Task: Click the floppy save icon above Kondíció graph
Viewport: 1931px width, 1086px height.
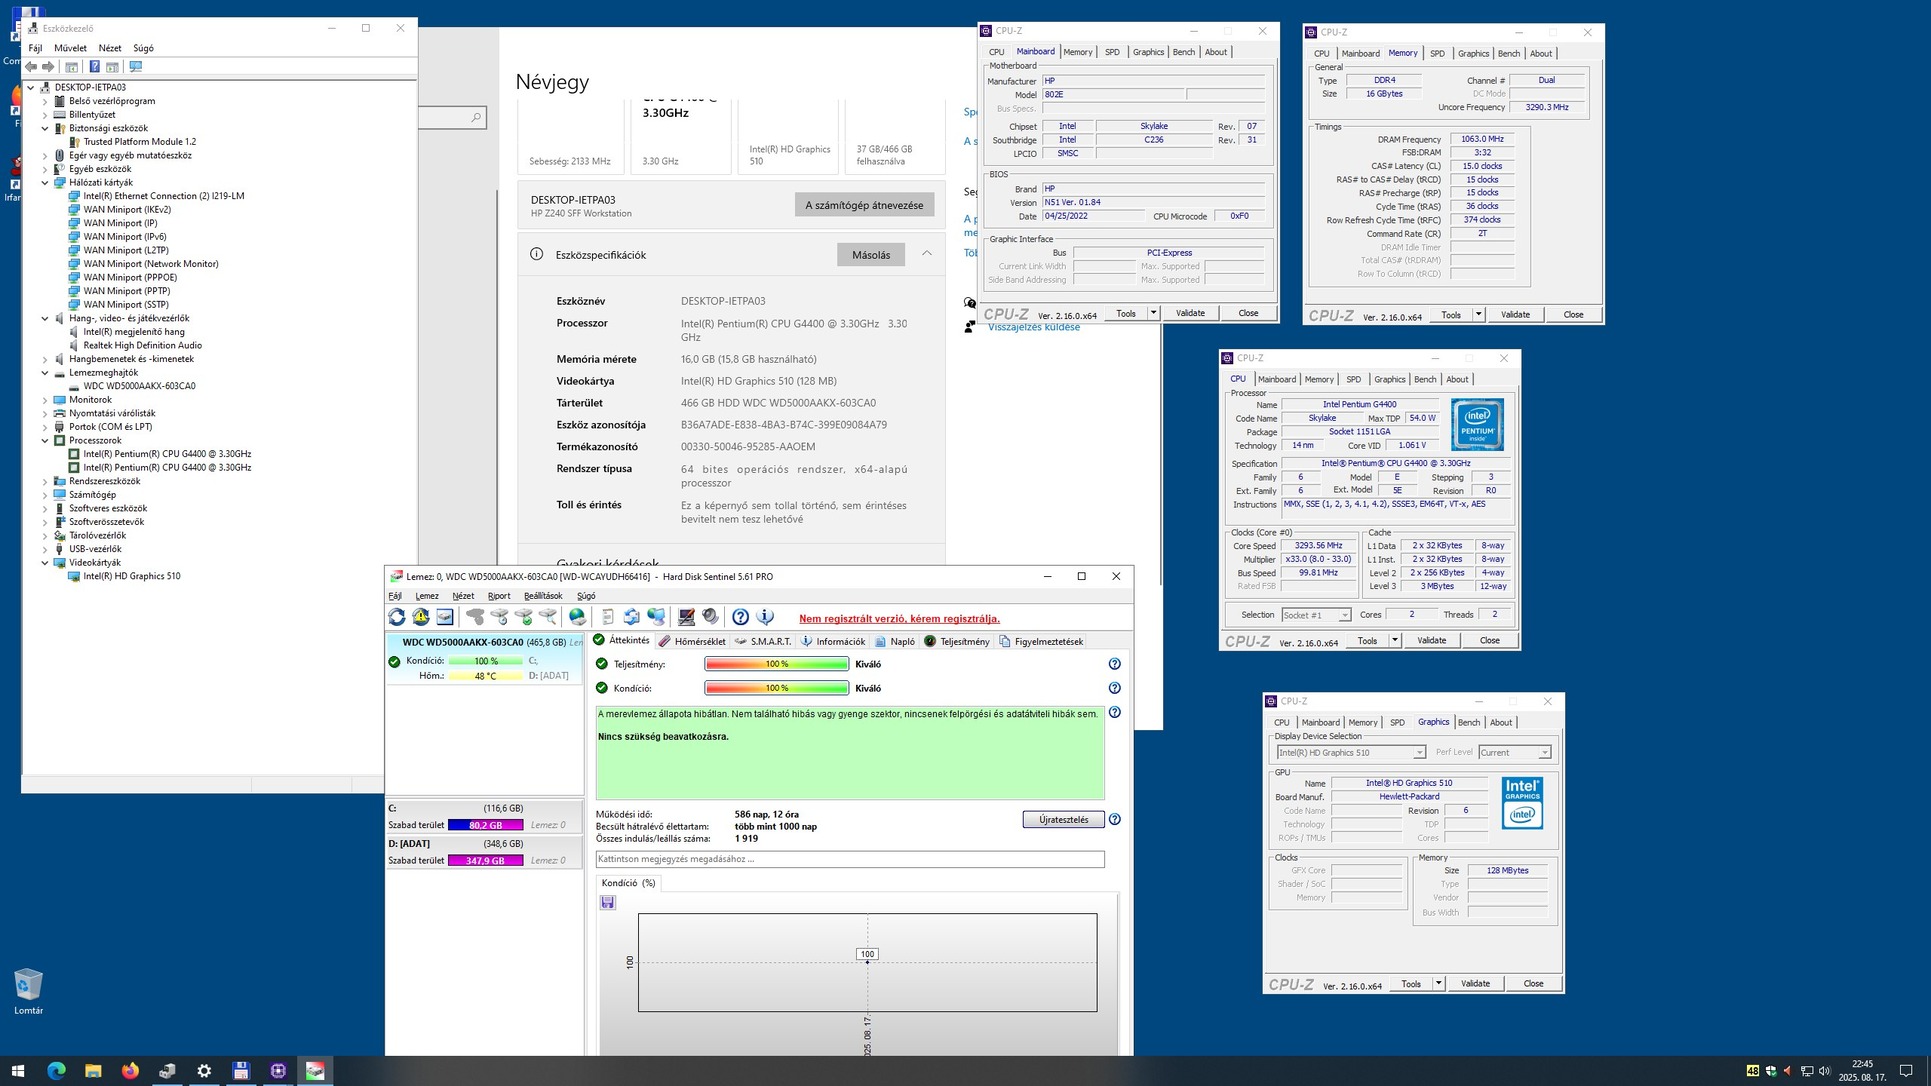Action: 607,903
